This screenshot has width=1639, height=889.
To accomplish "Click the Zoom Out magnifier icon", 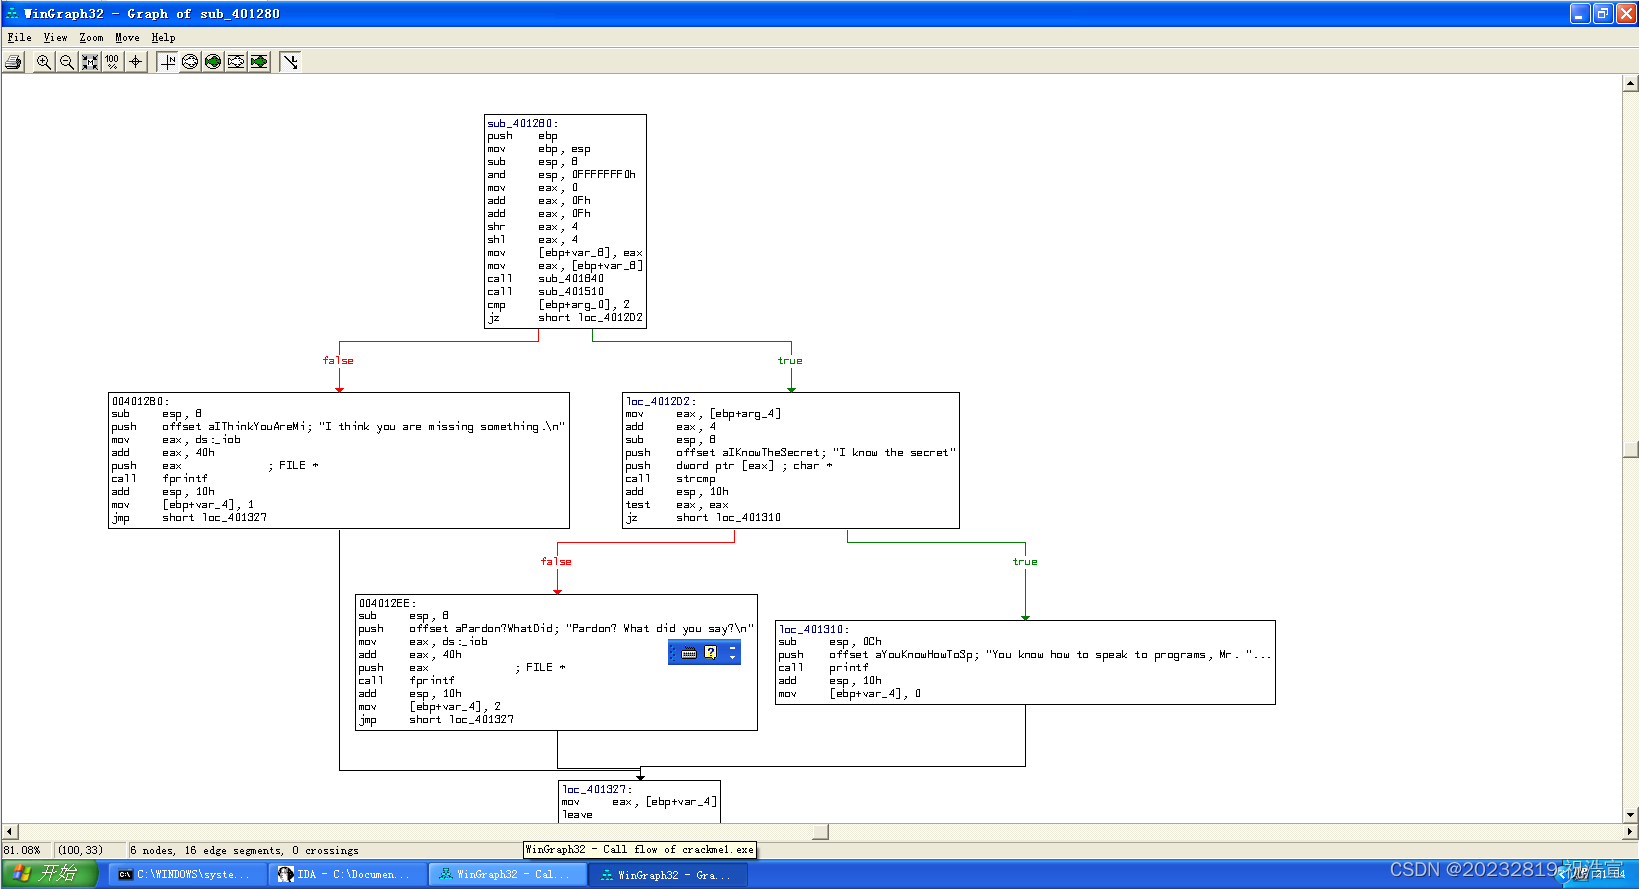I will [67, 62].
